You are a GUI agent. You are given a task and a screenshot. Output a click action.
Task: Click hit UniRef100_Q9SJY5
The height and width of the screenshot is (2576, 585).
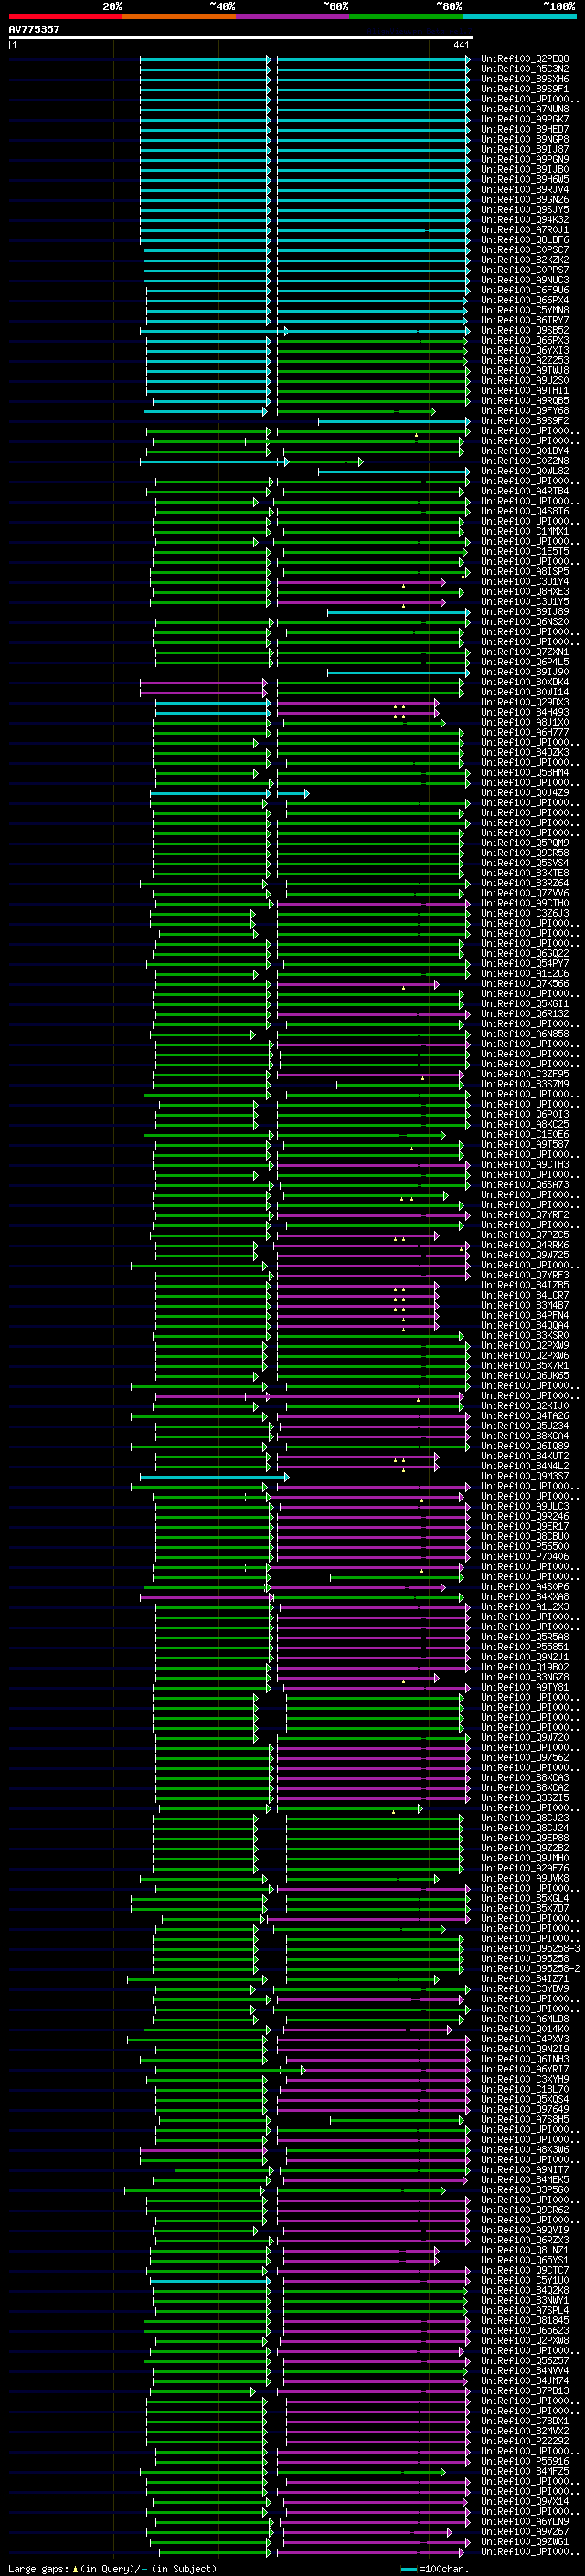coord(524,209)
